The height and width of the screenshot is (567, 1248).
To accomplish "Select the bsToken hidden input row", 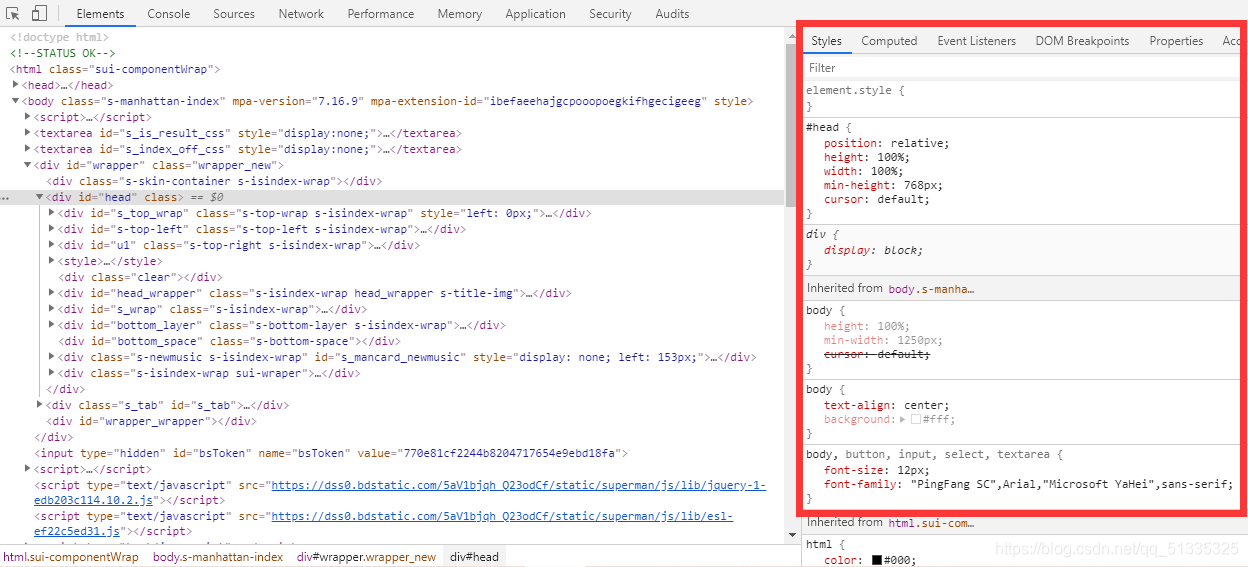I will point(392,453).
